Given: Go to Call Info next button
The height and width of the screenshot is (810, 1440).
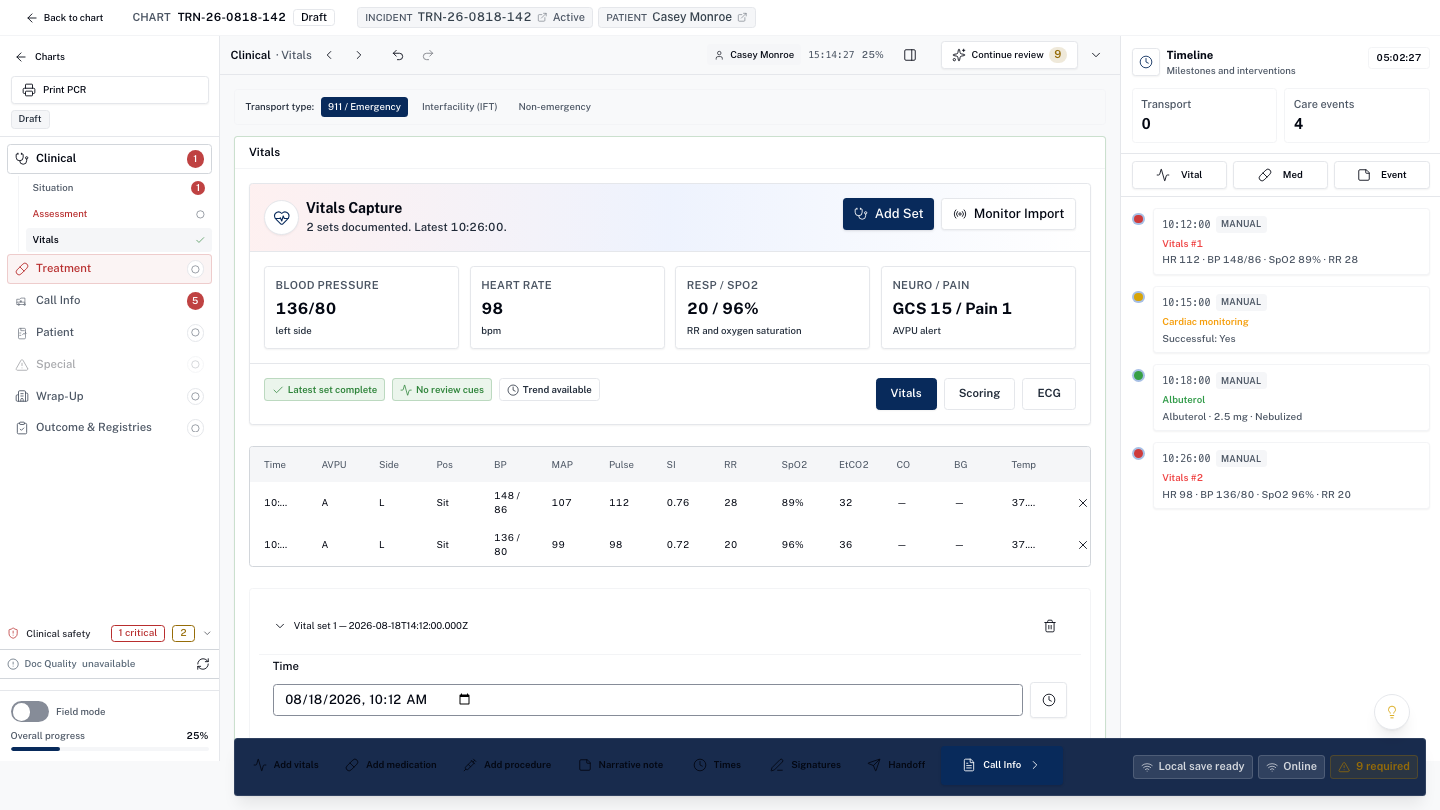Looking at the screenshot, I should point(1002,765).
